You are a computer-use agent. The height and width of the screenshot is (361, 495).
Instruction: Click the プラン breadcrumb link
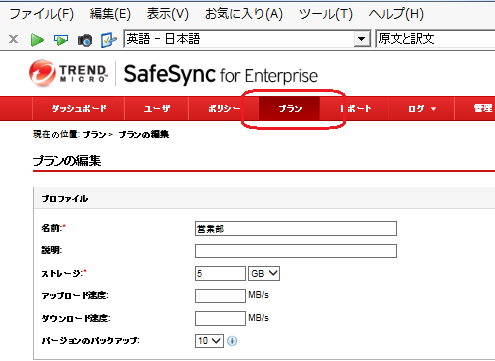pos(94,135)
